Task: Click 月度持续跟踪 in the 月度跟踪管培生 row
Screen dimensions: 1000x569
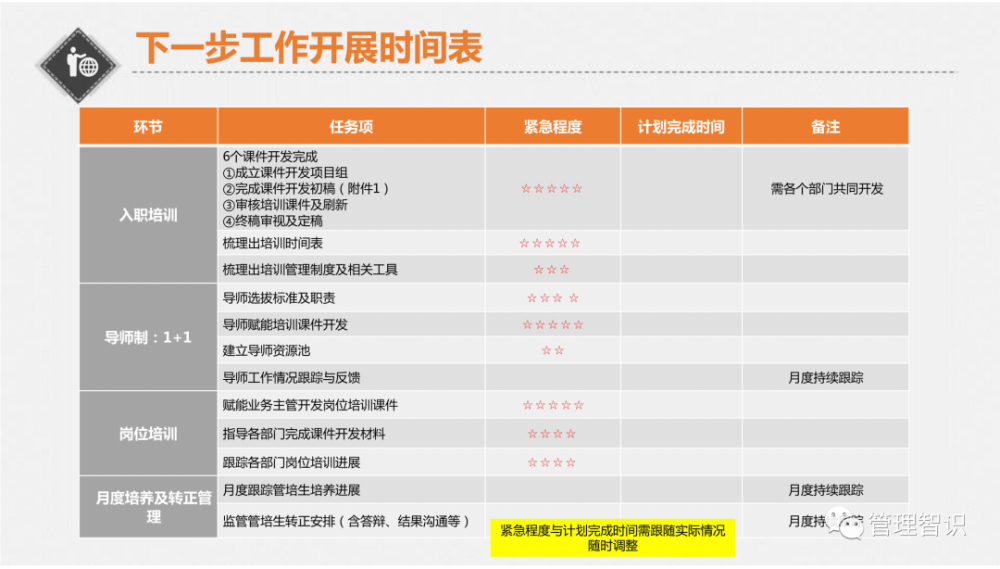Action: 825,490
